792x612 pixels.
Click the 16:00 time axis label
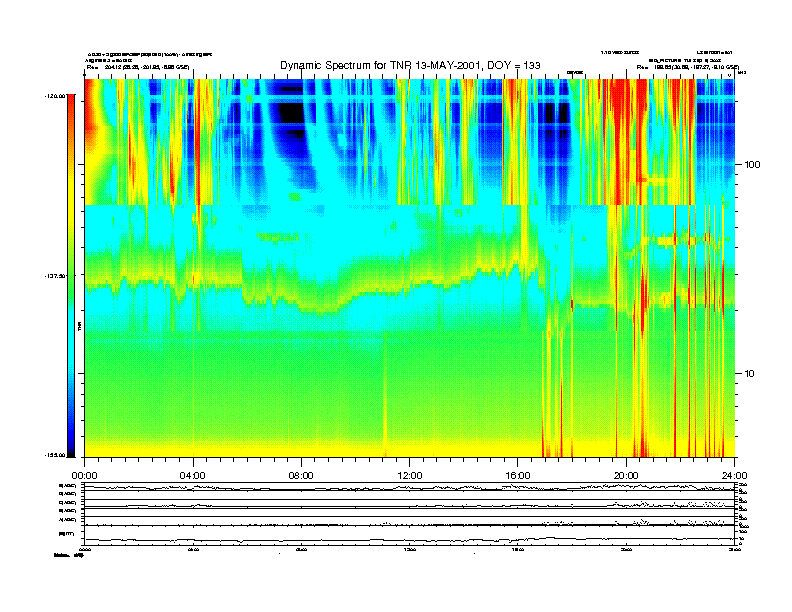coord(518,476)
